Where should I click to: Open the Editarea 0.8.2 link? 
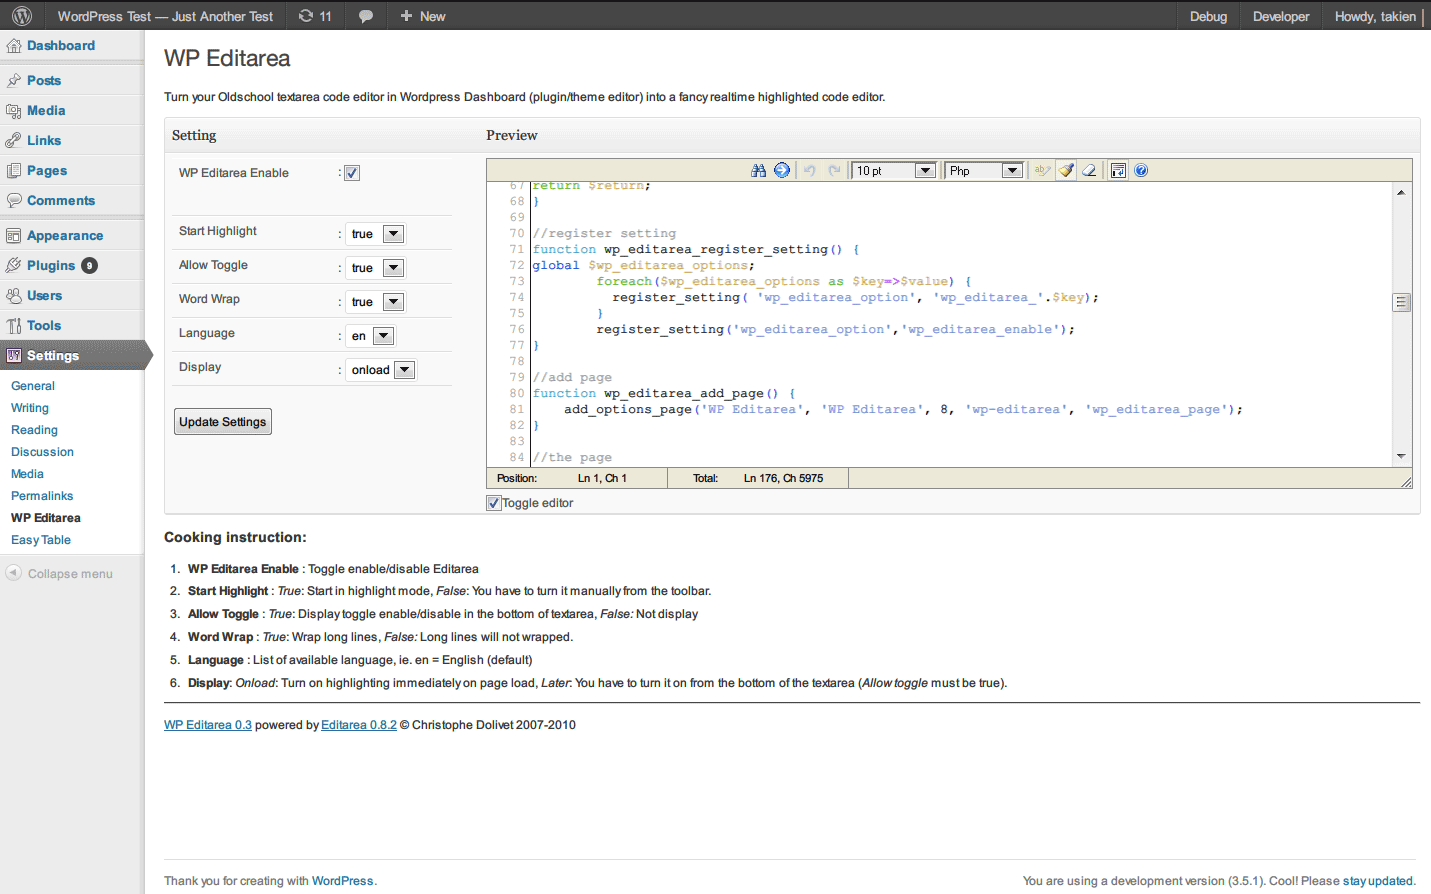click(359, 725)
